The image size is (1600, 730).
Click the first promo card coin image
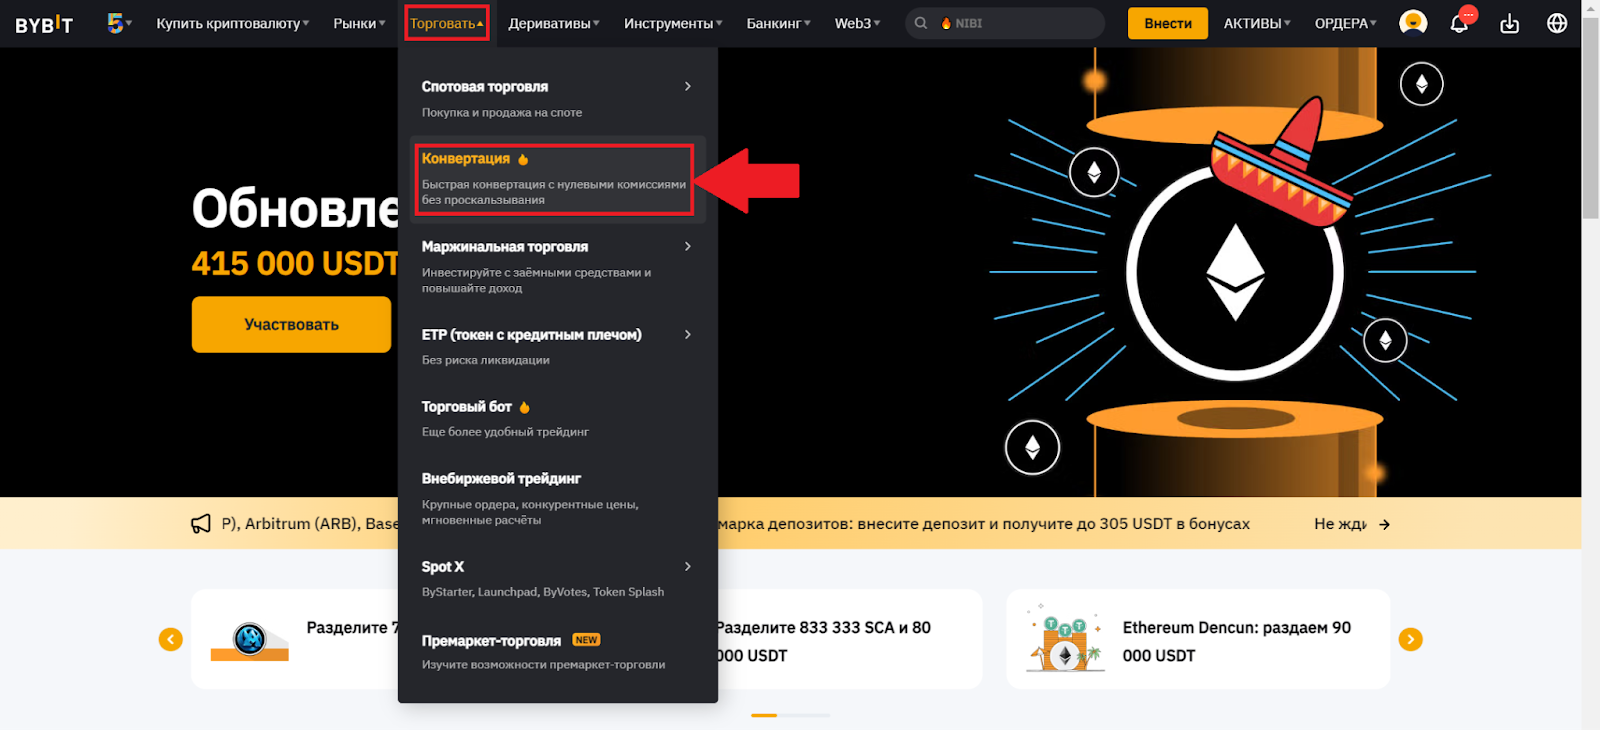point(249,640)
